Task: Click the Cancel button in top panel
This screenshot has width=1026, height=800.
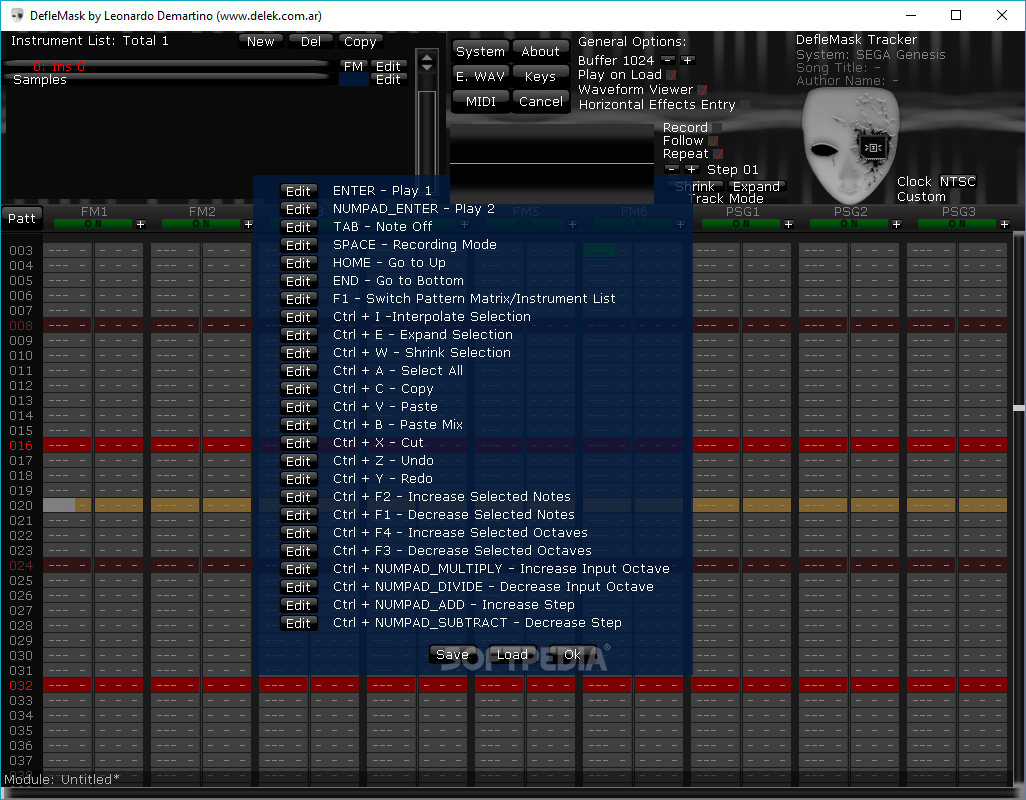Action: [540, 101]
